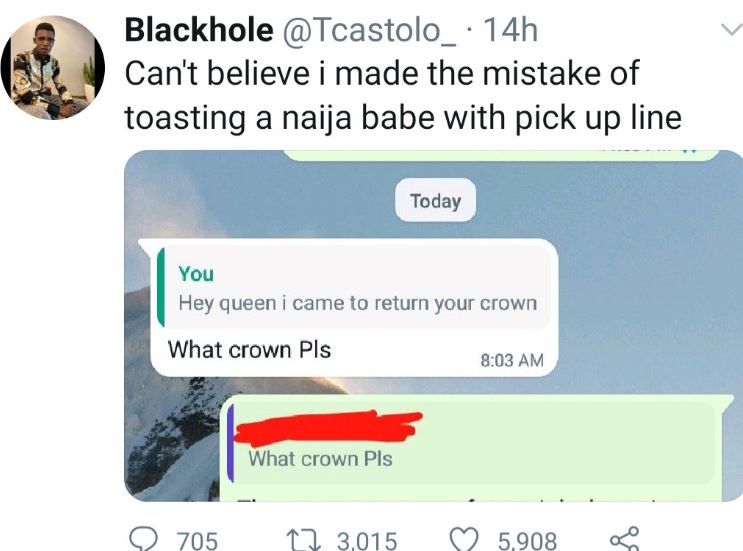Image resolution: width=743 pixels, height=551 pixels.
Task: Select the 3,015 retweets count
Action: (x=366, y=540)
